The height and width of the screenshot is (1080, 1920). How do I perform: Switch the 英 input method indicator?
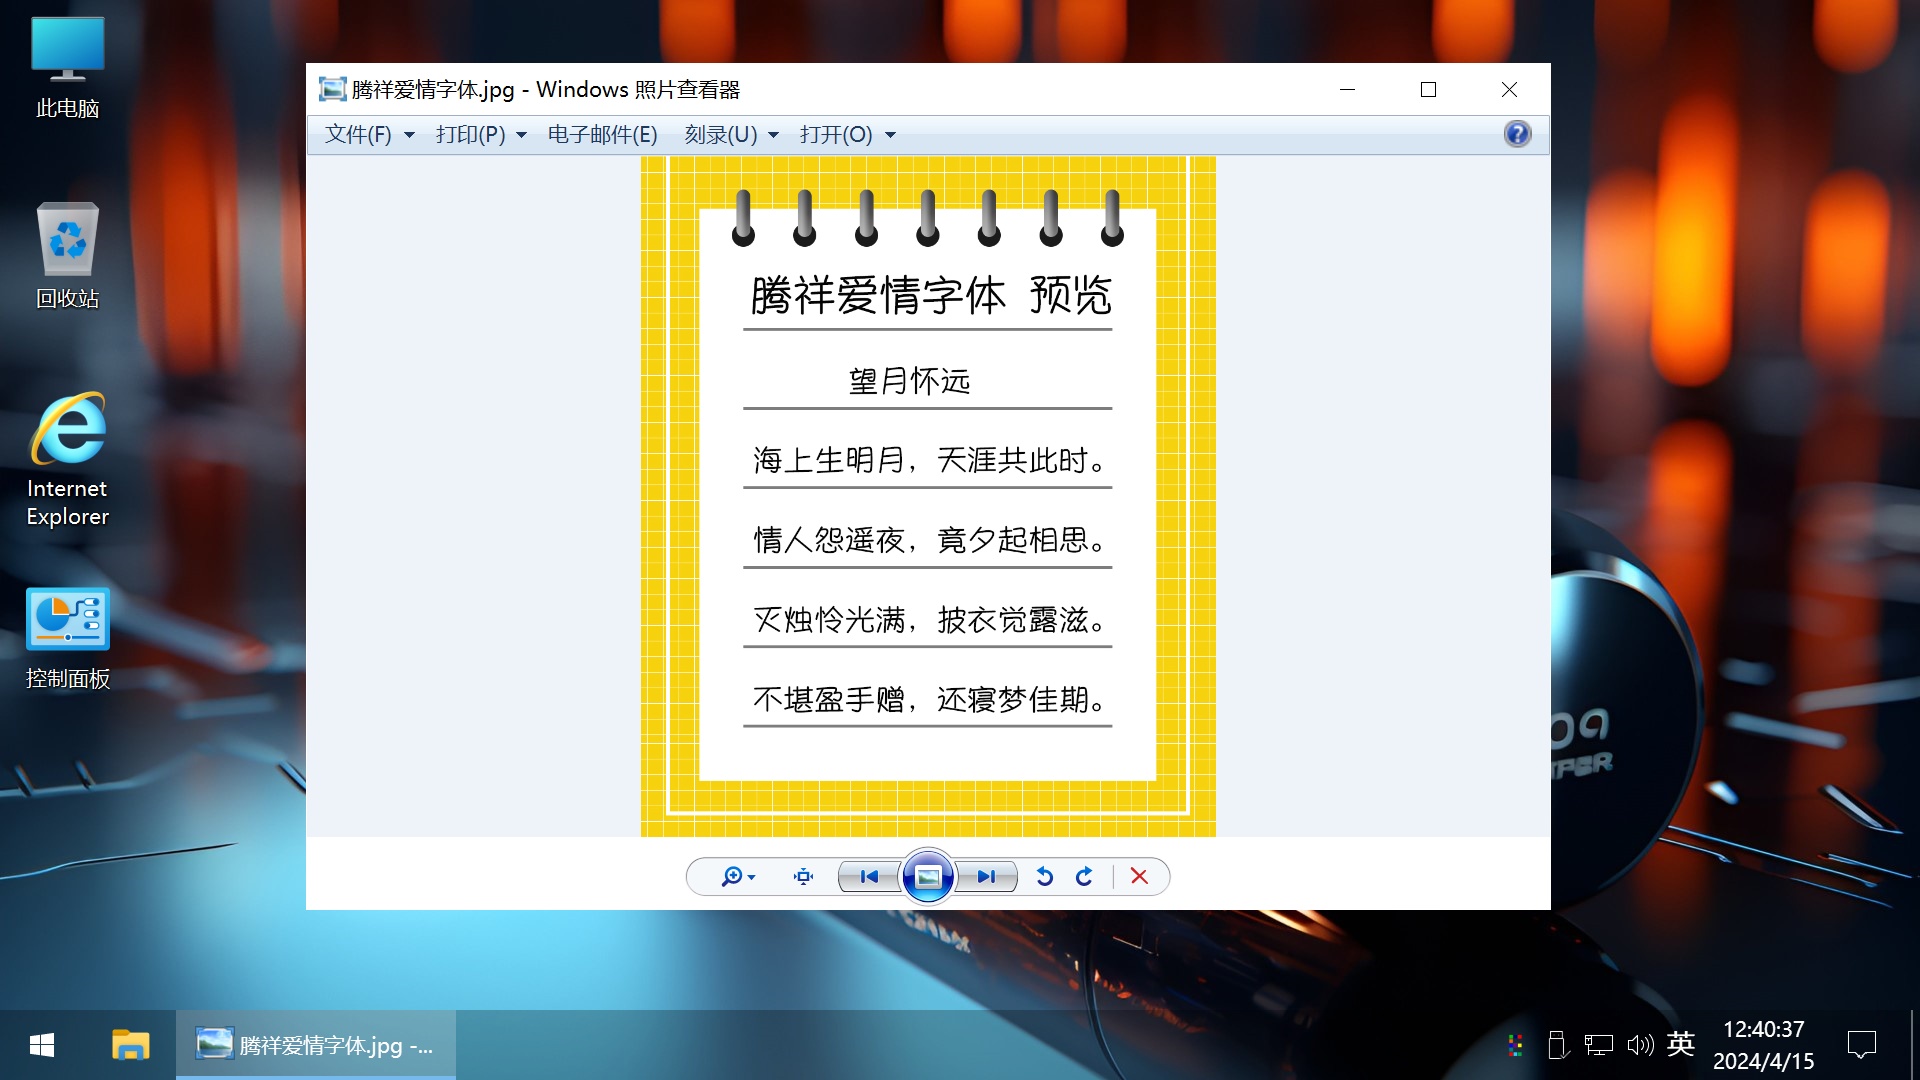[x=1681, y=1044]
